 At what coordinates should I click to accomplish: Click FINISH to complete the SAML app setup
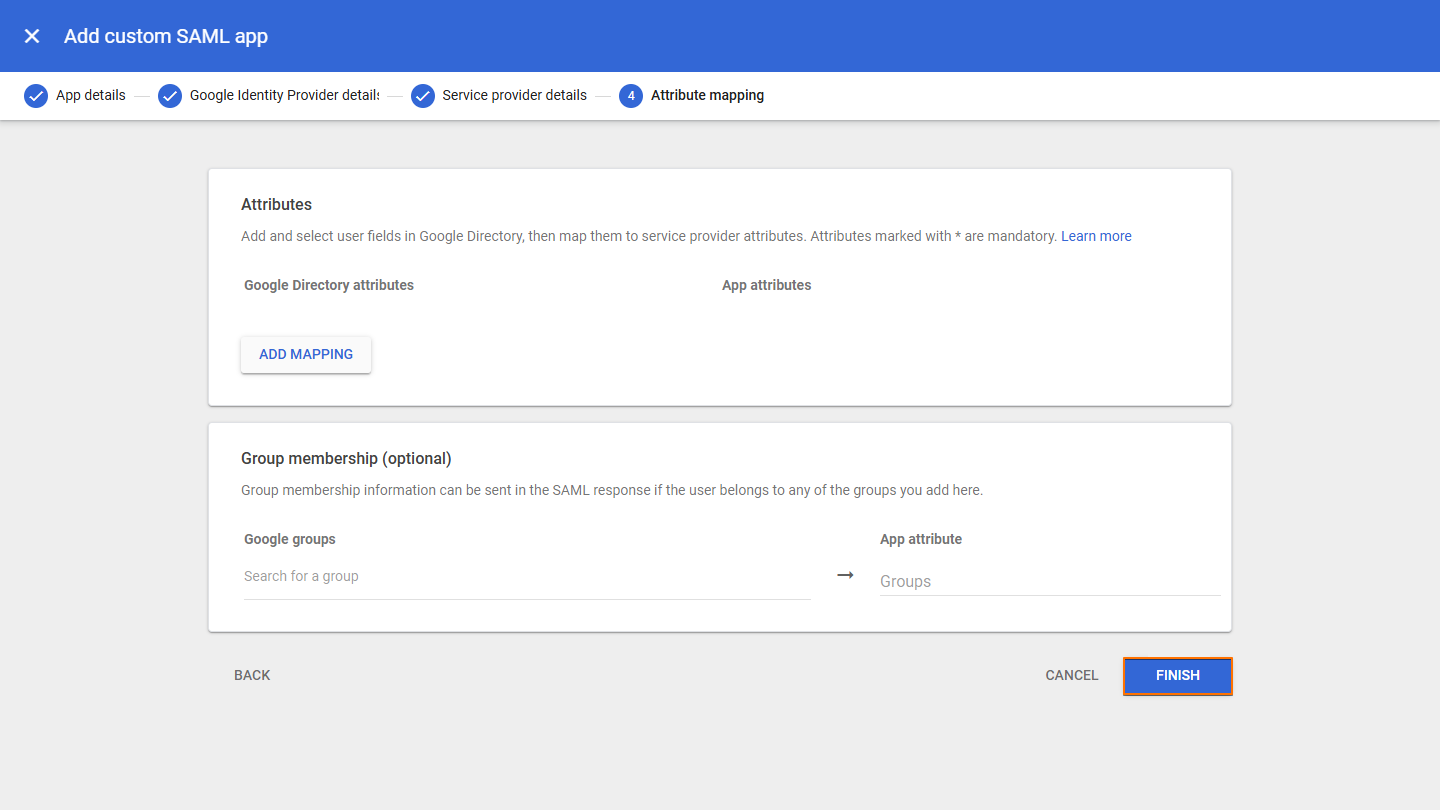pyautogui.click(x=1177, y=675)
